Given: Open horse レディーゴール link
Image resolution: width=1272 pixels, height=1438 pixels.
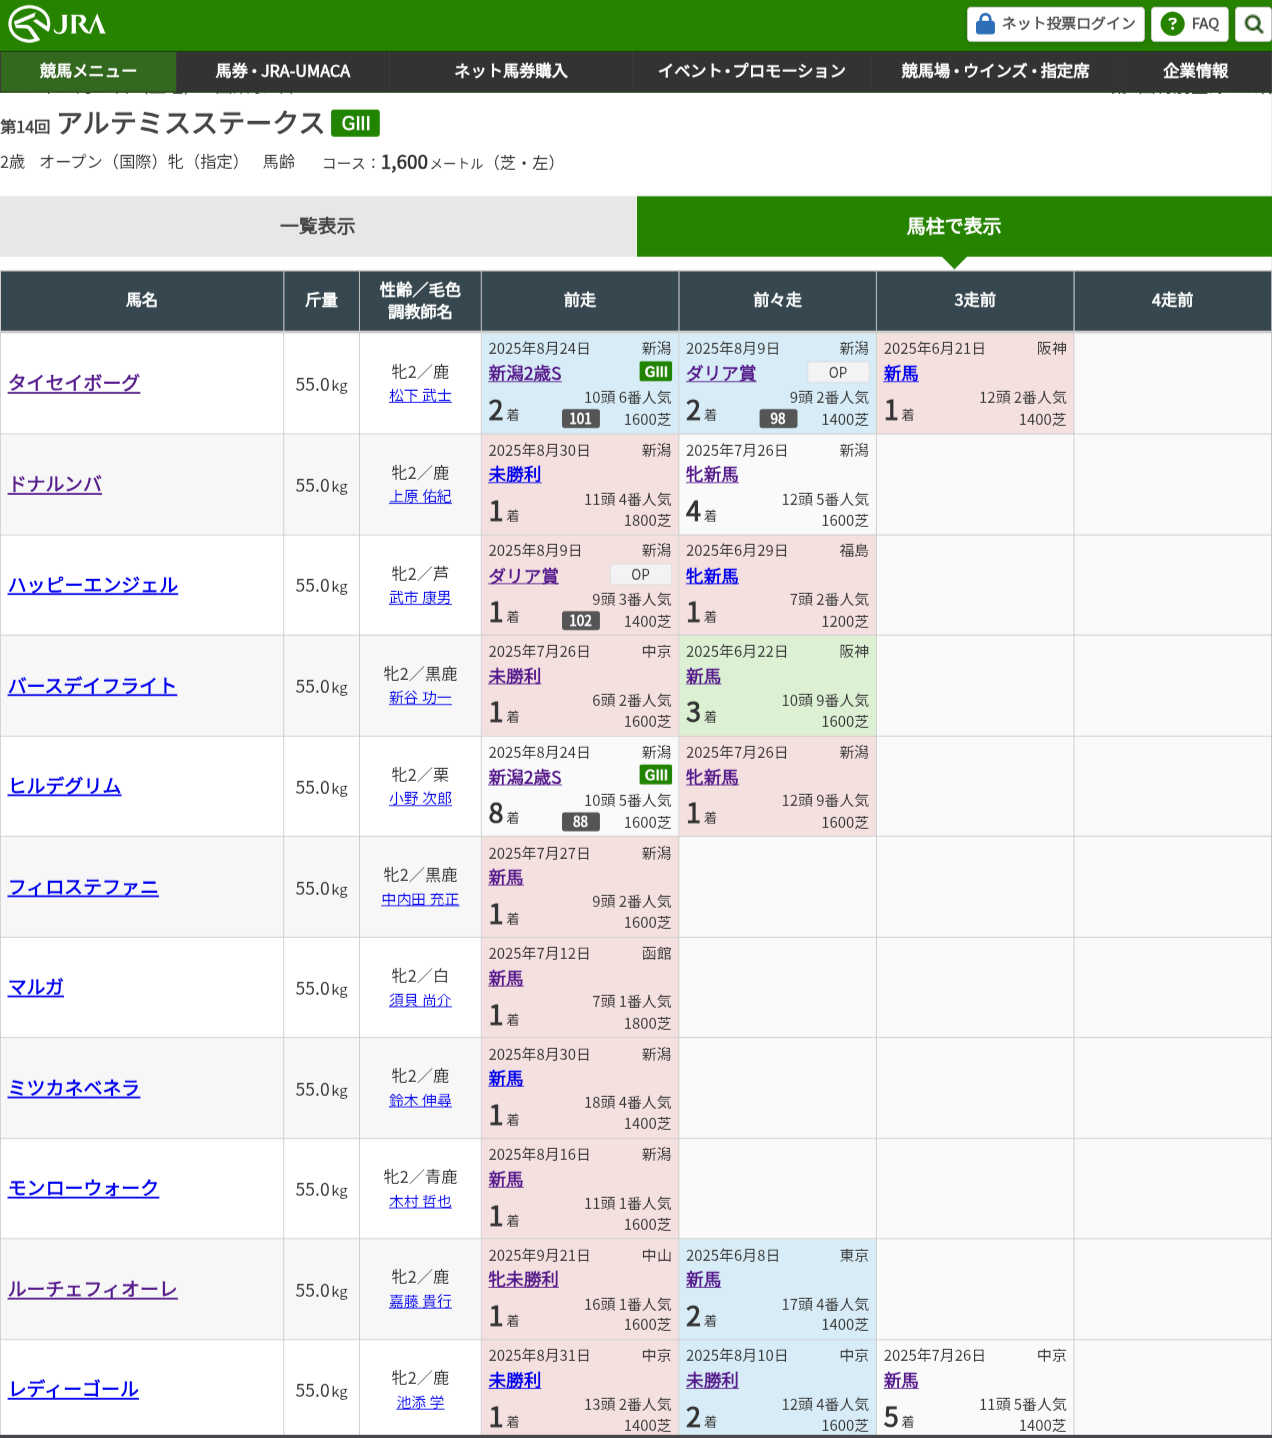Looking at the screenshot, I should pos(74,1390).
